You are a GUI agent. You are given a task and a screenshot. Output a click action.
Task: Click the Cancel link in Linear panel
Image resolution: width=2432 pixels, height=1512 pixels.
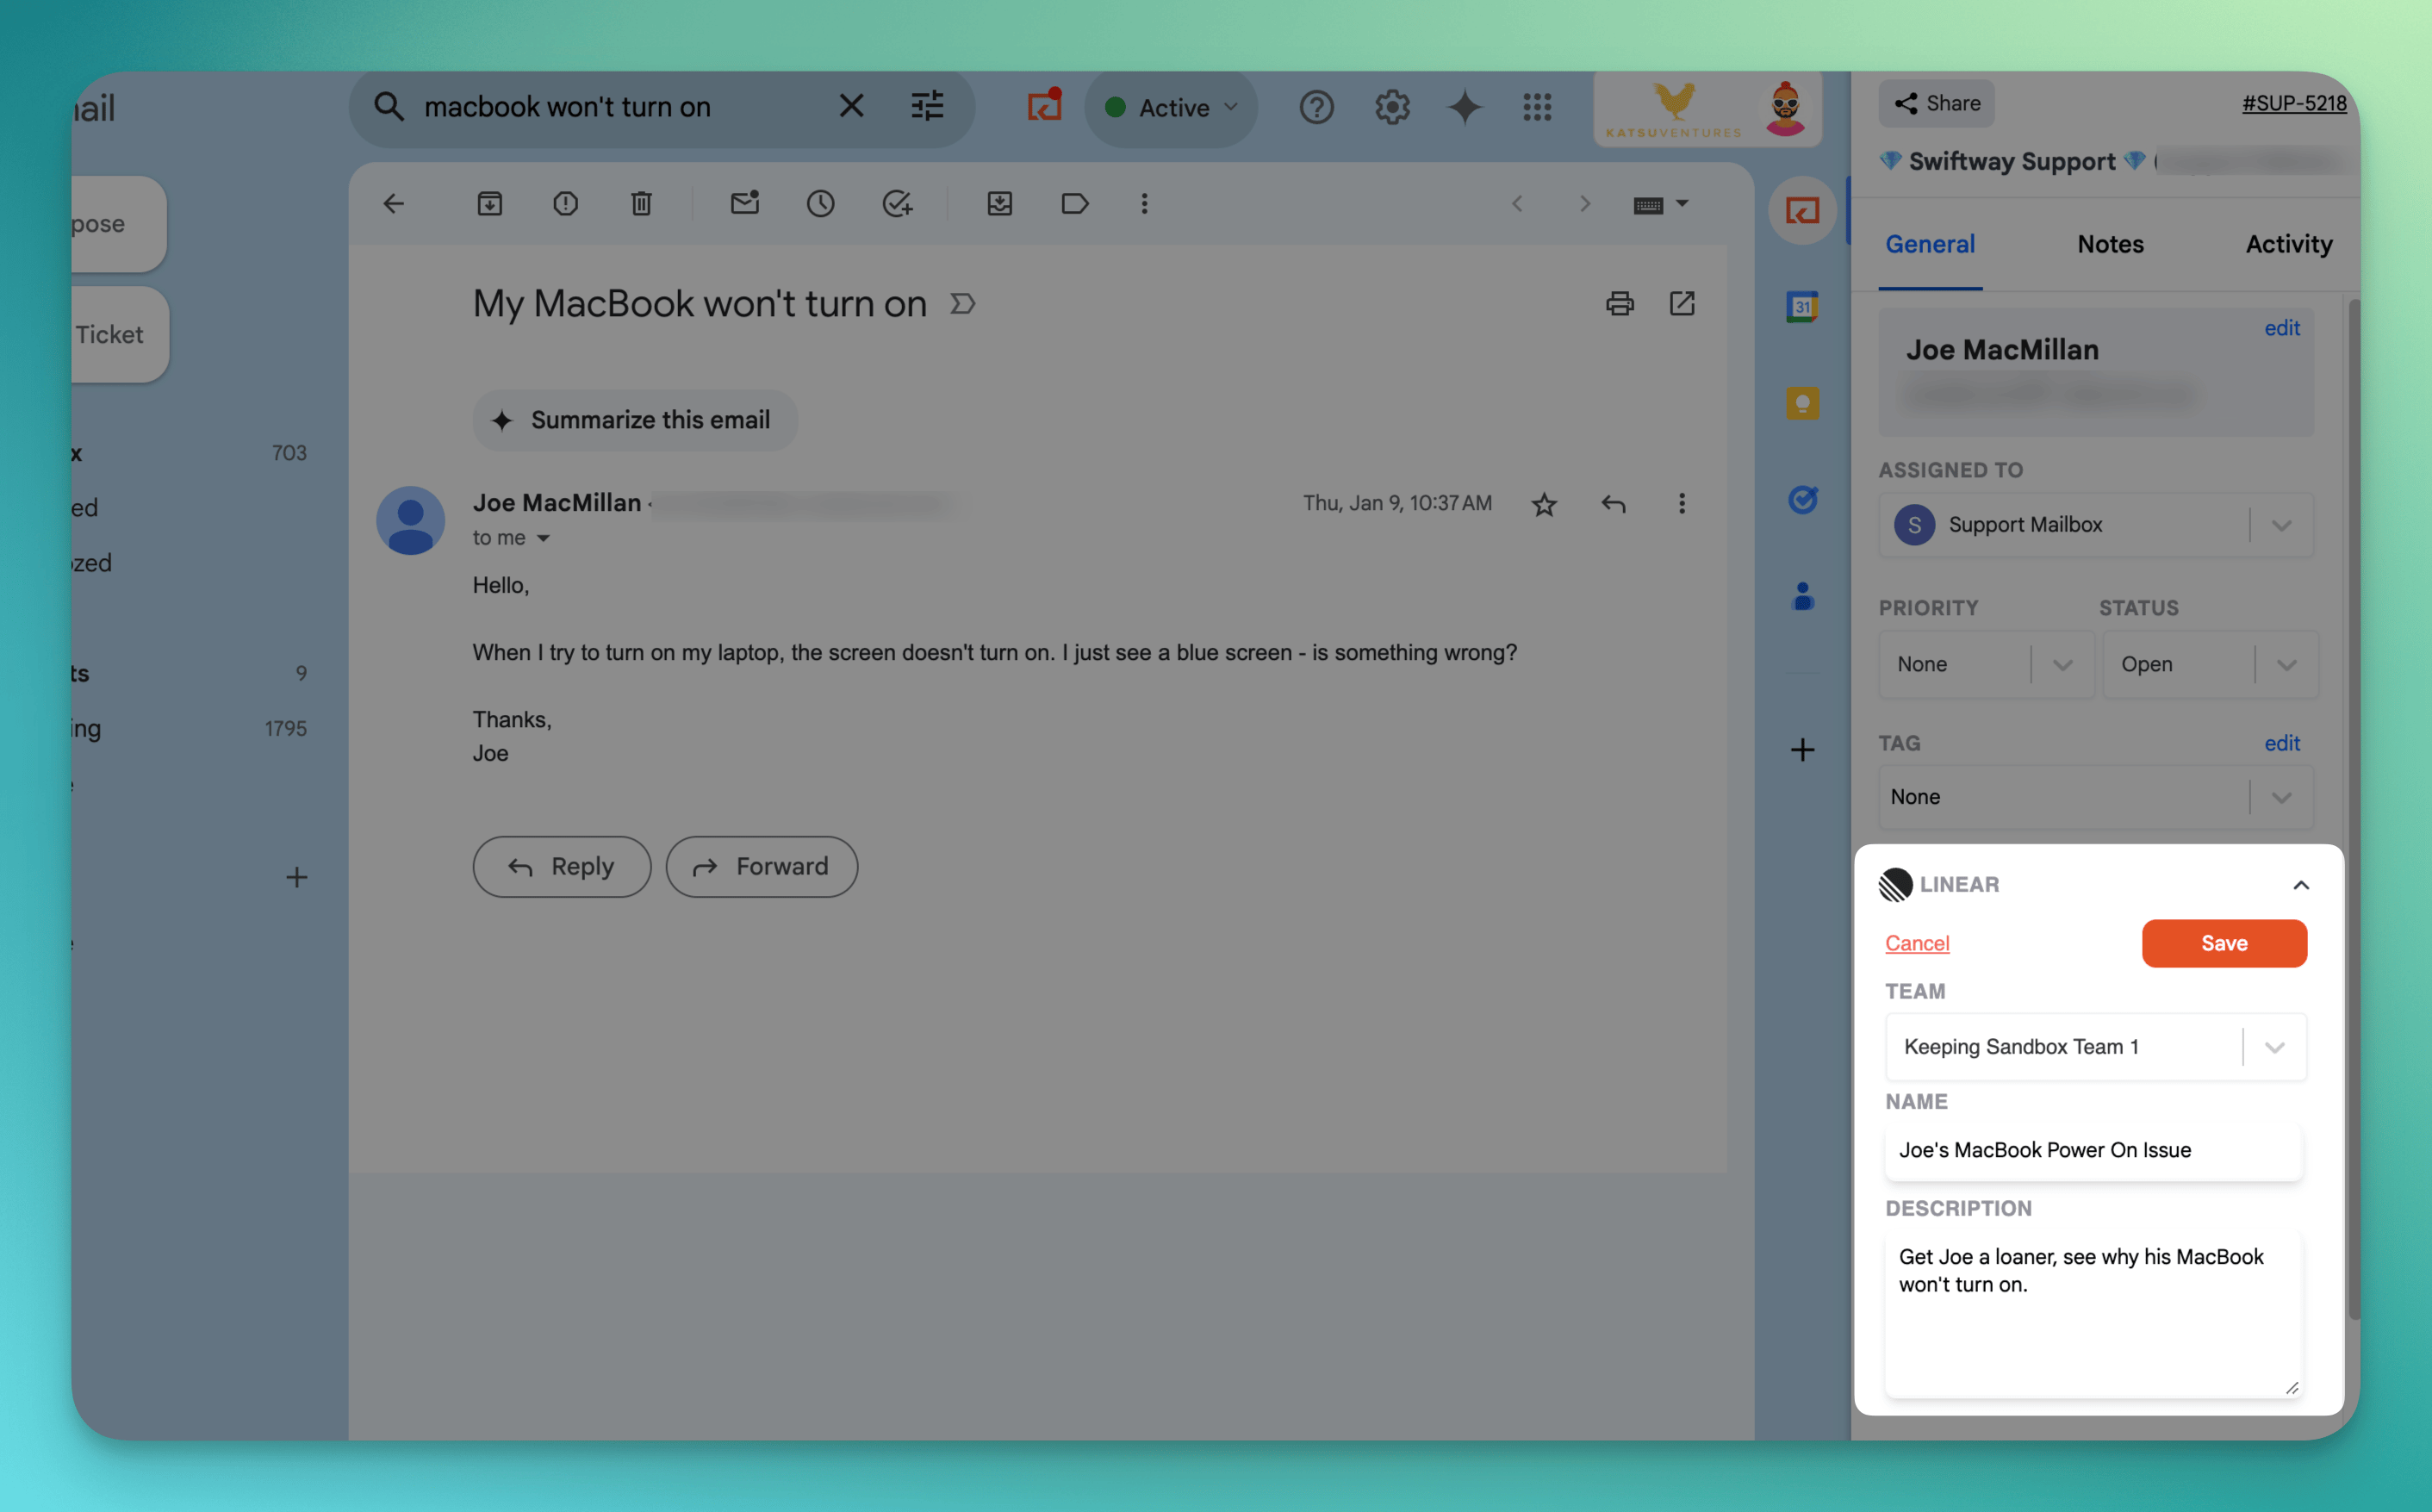[1916, 943]
